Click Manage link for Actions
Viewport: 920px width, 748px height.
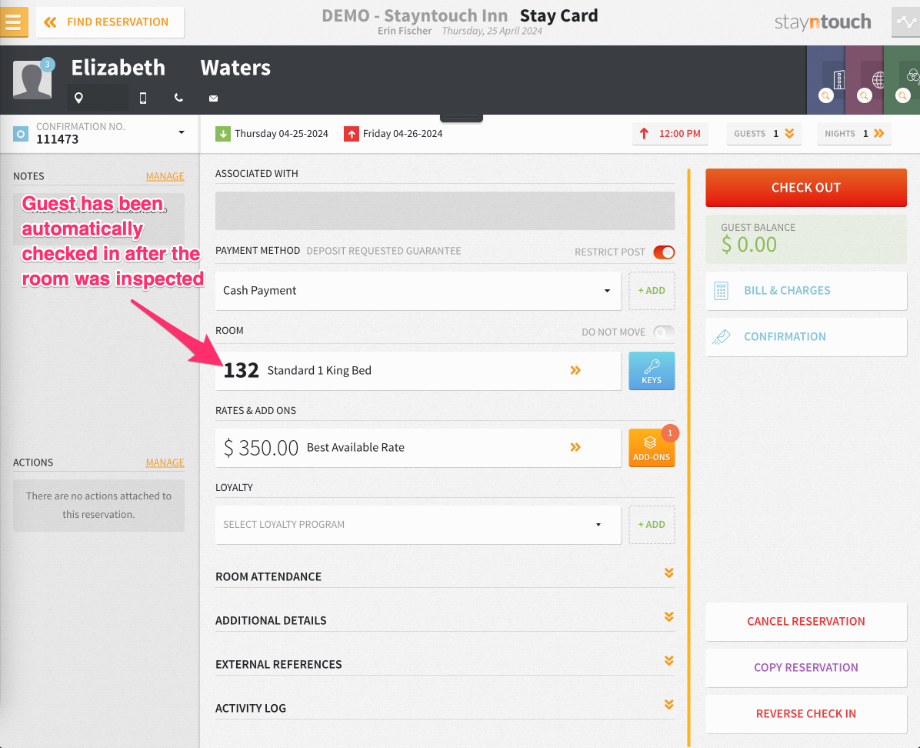(165, 462)
